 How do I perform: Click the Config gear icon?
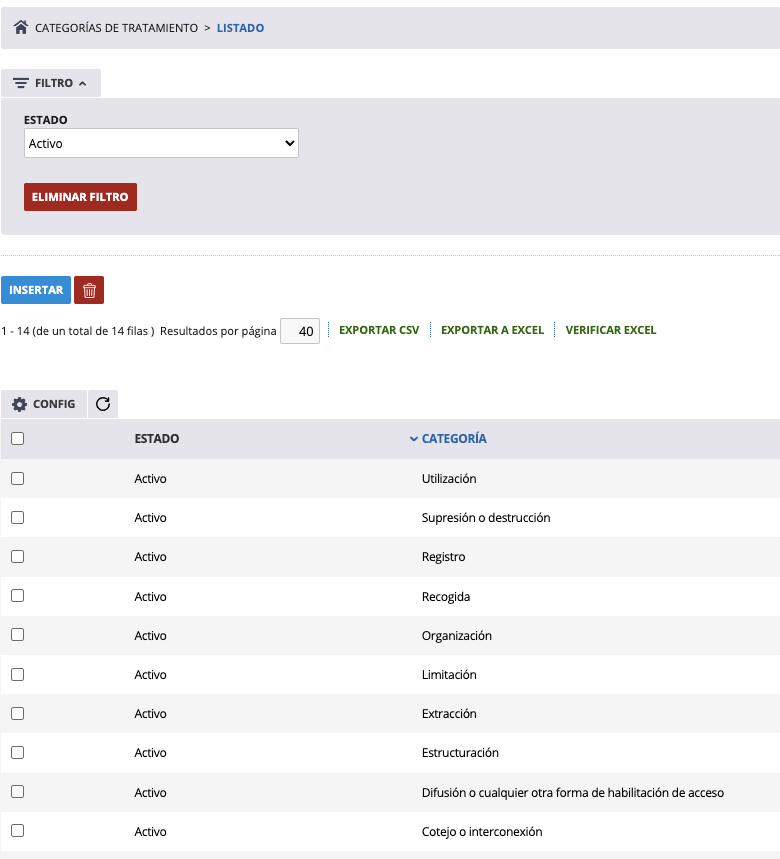coord(19,404)
